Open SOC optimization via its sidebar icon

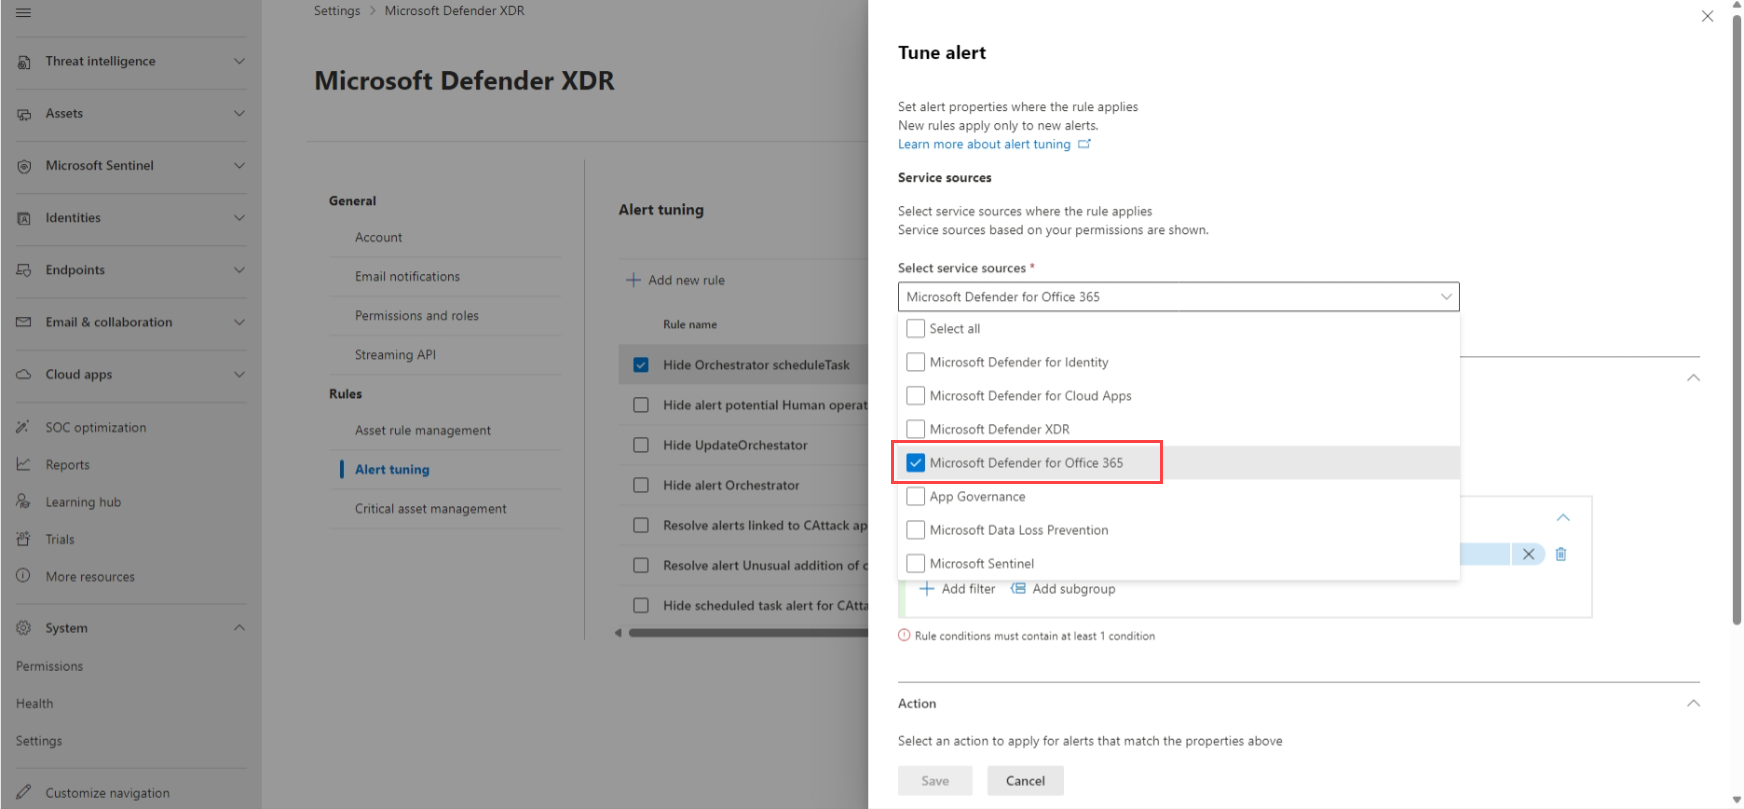pyautogui.click(x=23, y=427)
